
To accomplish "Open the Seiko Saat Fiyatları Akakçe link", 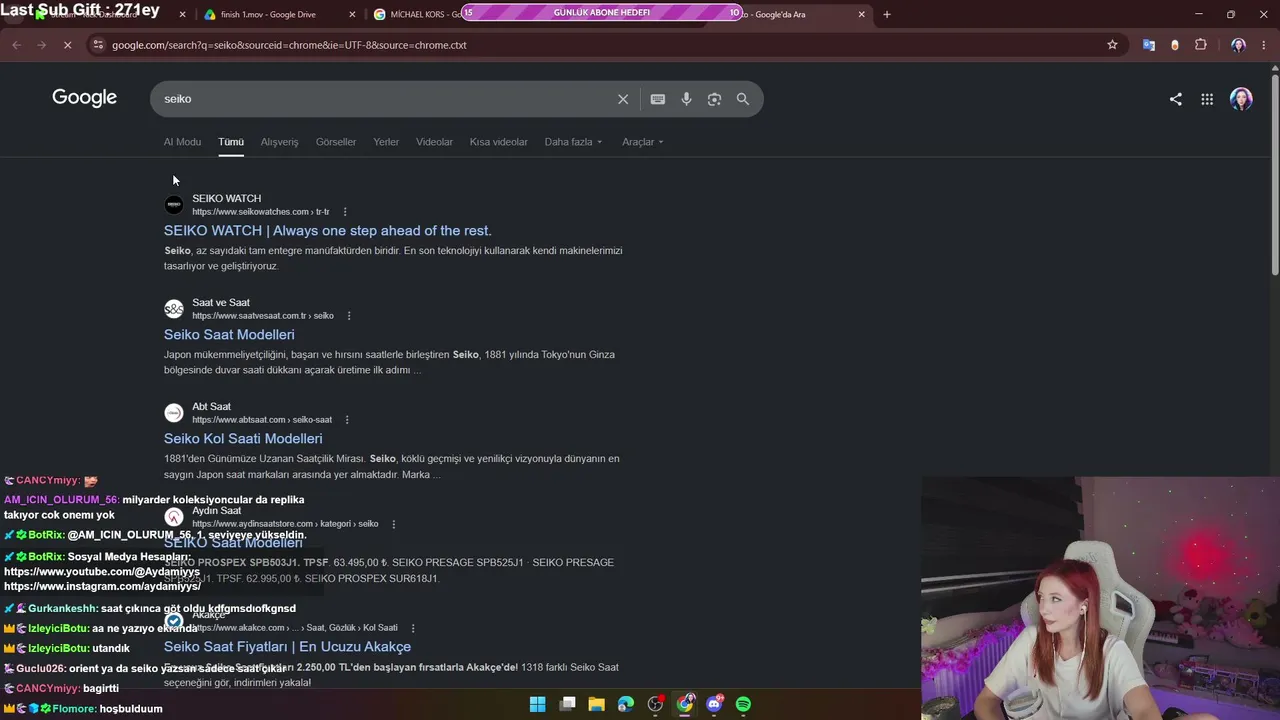I will [x=287, y=647].
